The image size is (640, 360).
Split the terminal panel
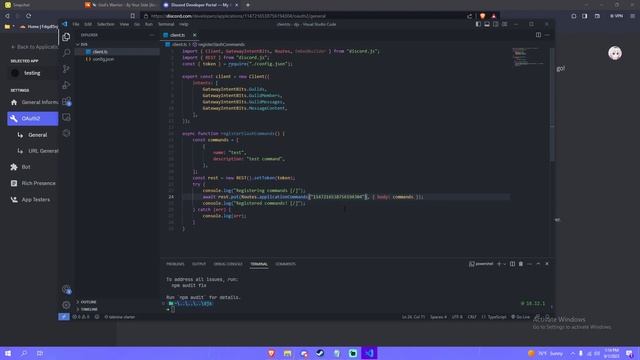[512, 264]
